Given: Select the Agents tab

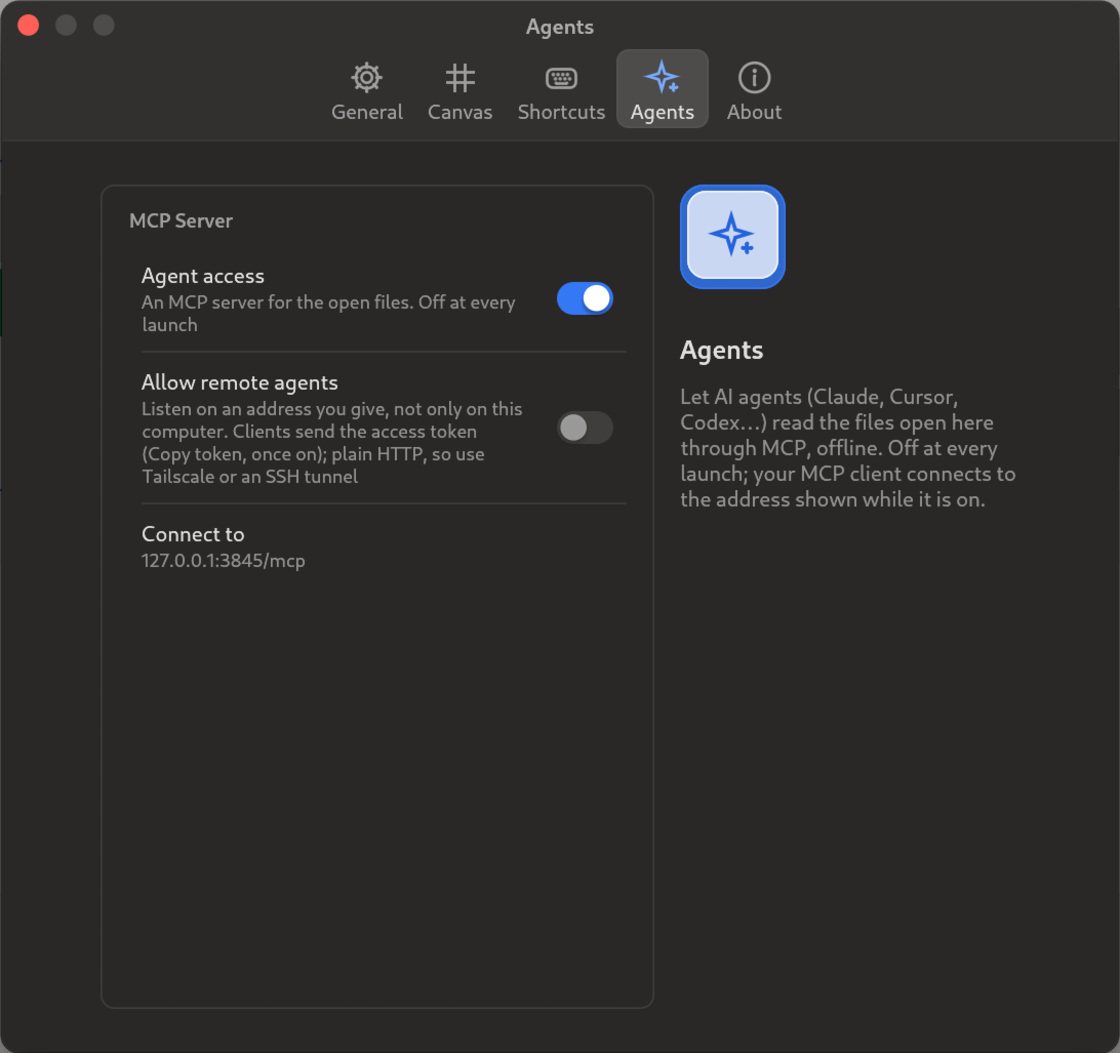Looking at the screenshot, I should click(x=662, y=89).
